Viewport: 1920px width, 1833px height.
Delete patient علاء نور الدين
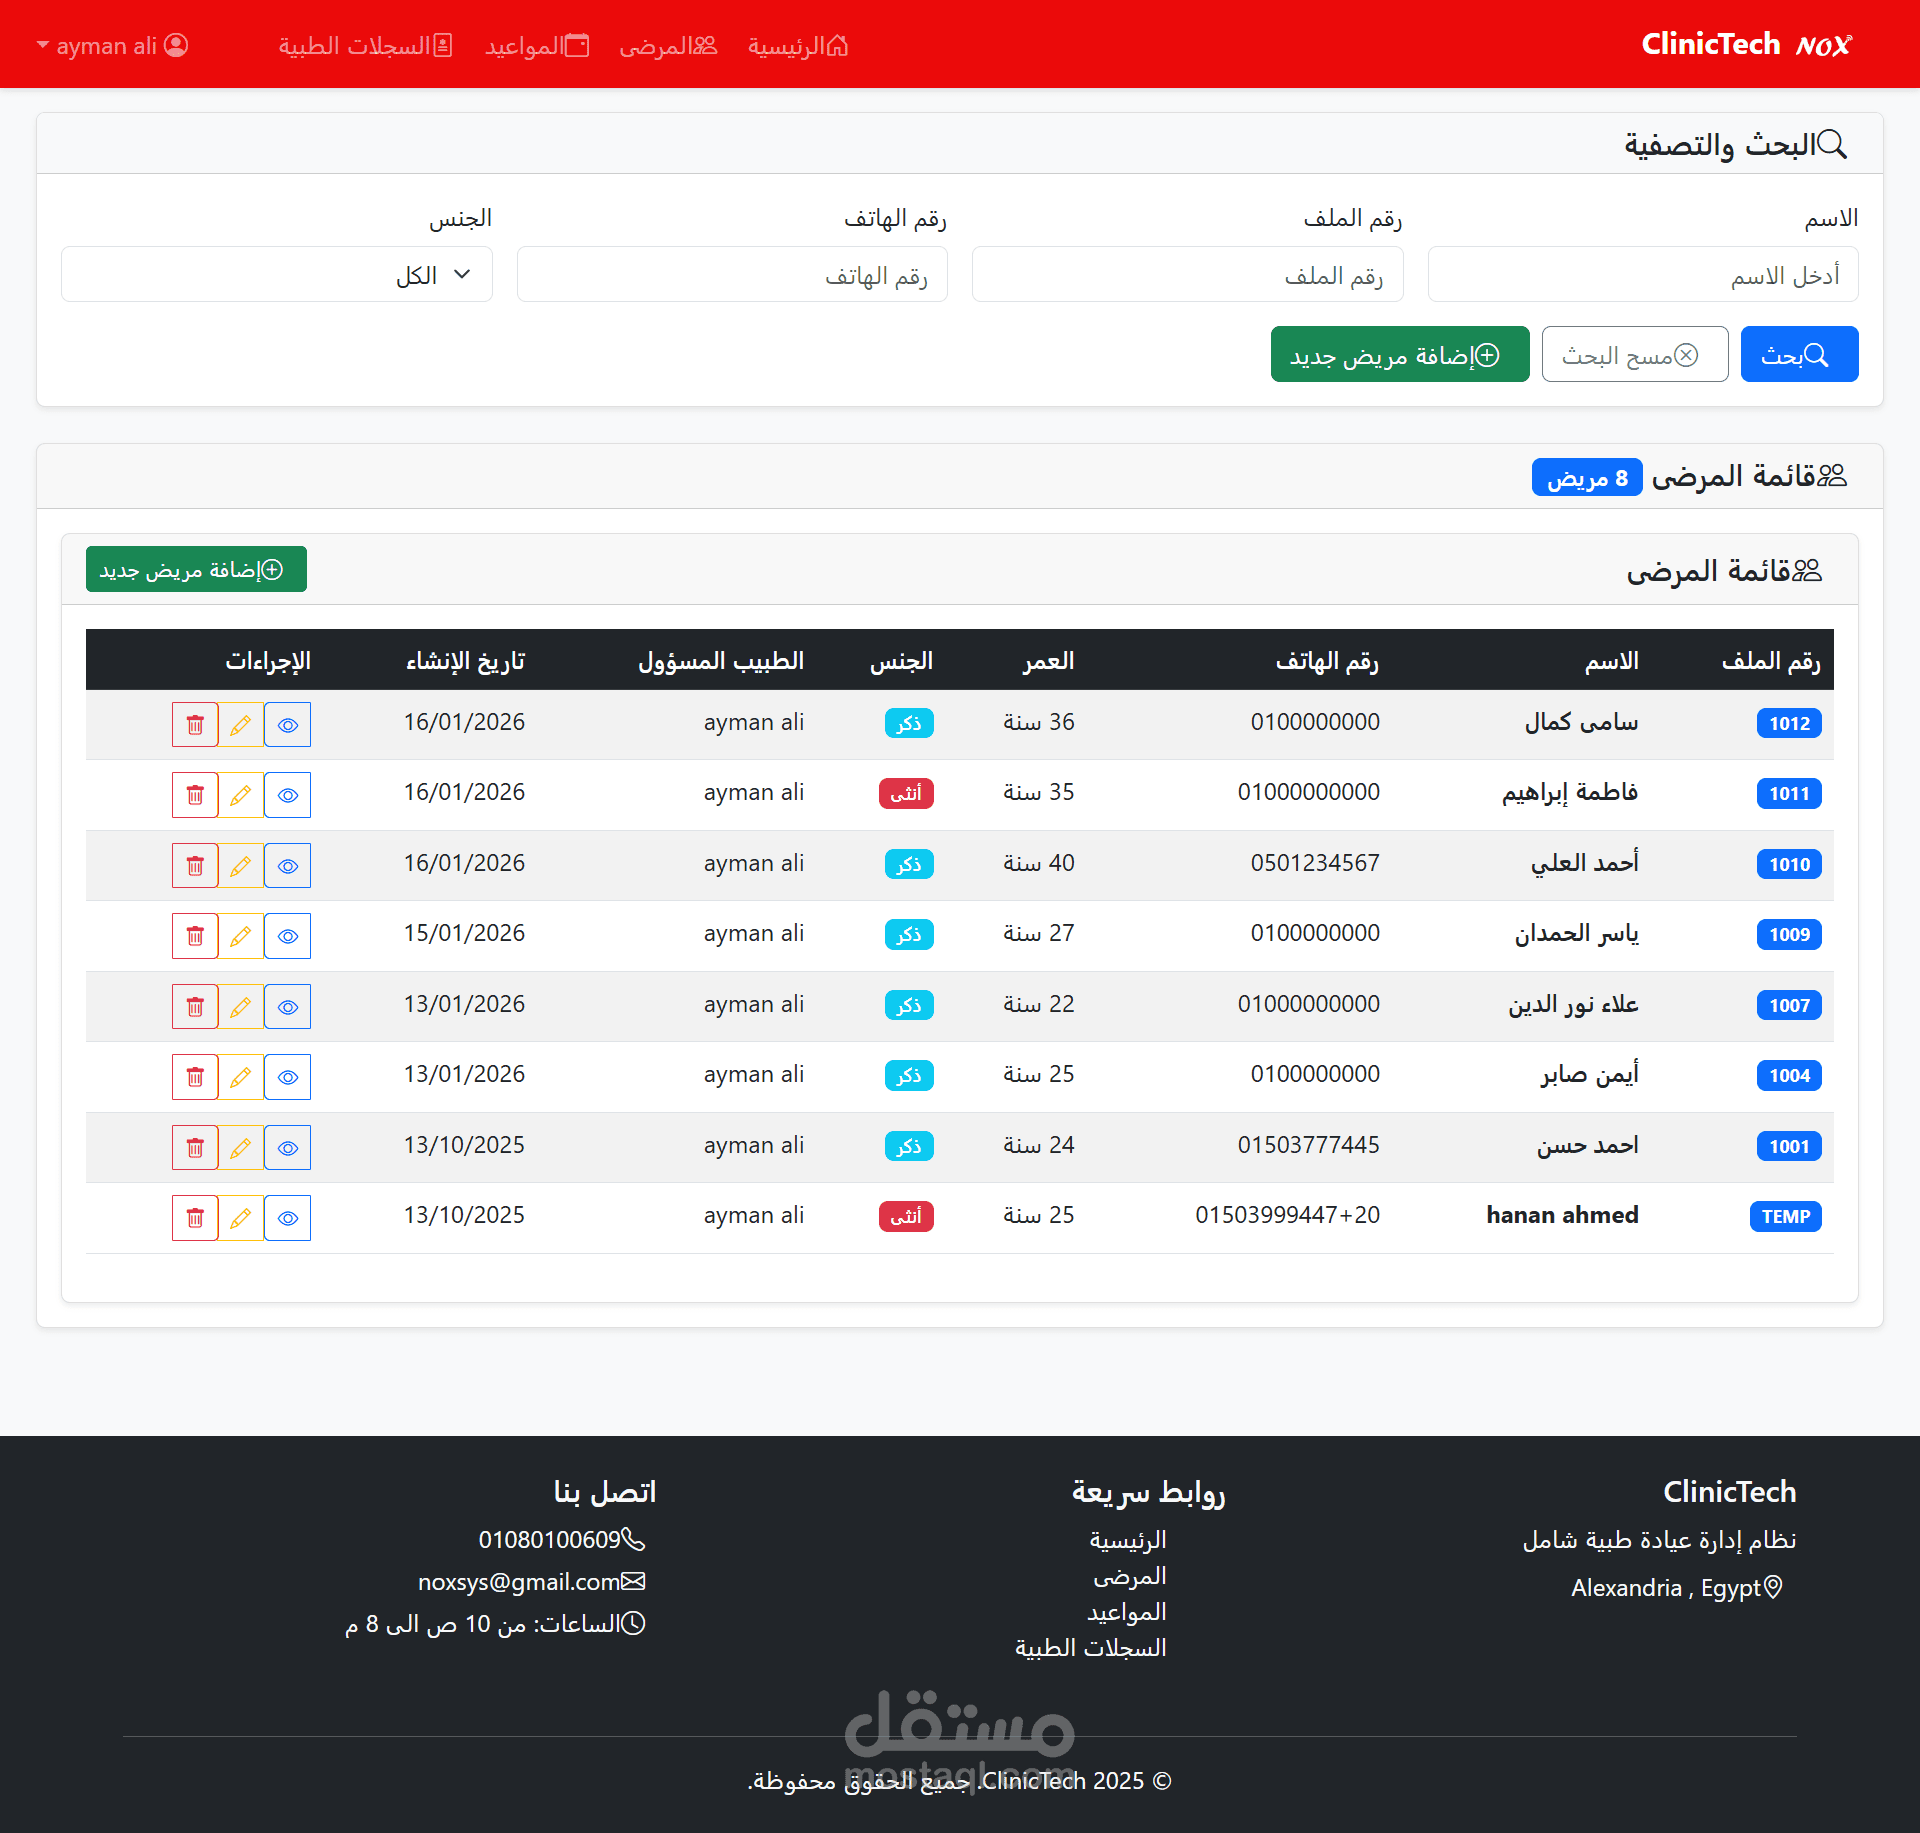(x=195, y=1007)
